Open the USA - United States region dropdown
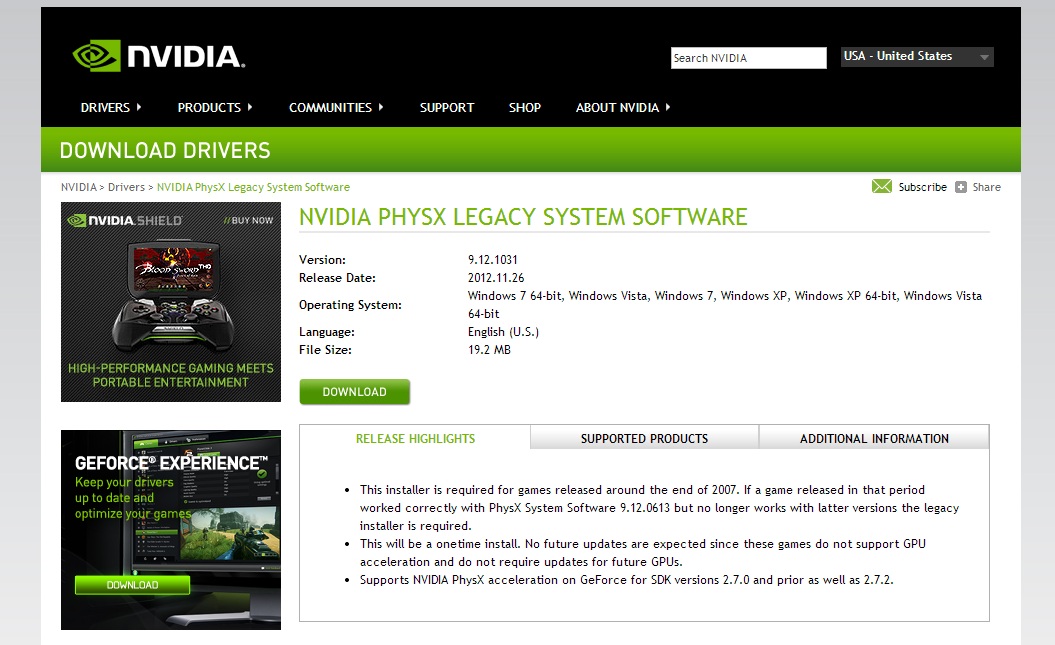1055x645 pixels. 917,56
